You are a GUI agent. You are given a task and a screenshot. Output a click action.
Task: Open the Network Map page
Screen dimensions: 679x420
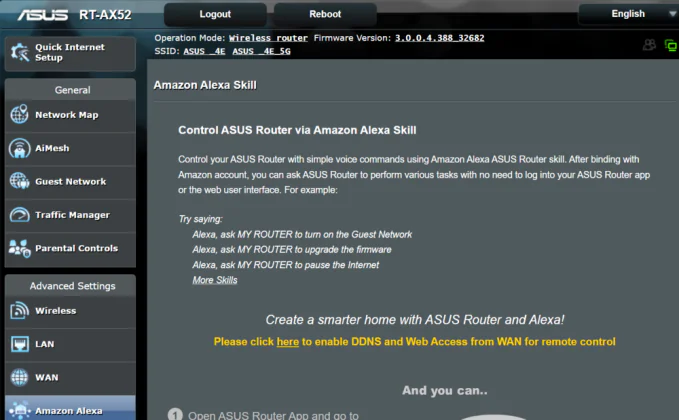[x=70, y=115]
